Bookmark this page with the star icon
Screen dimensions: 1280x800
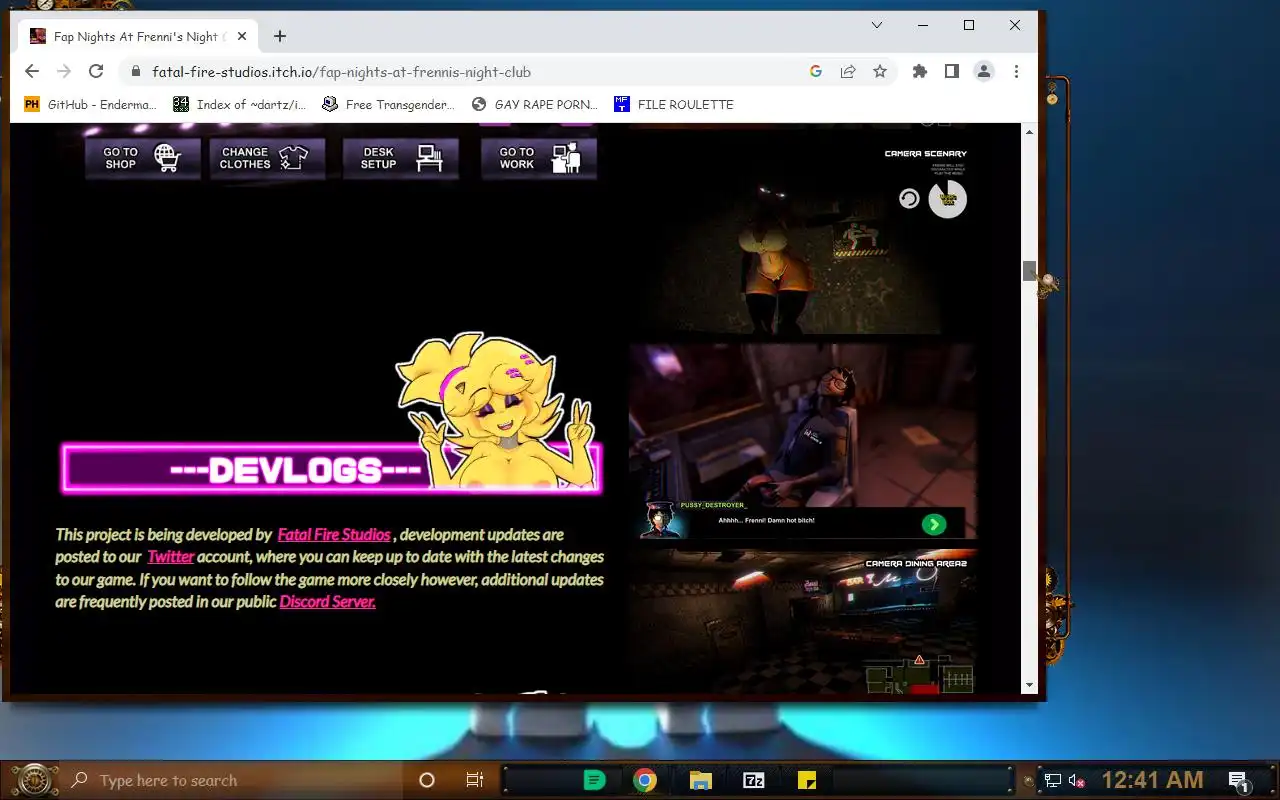[880, 71]
